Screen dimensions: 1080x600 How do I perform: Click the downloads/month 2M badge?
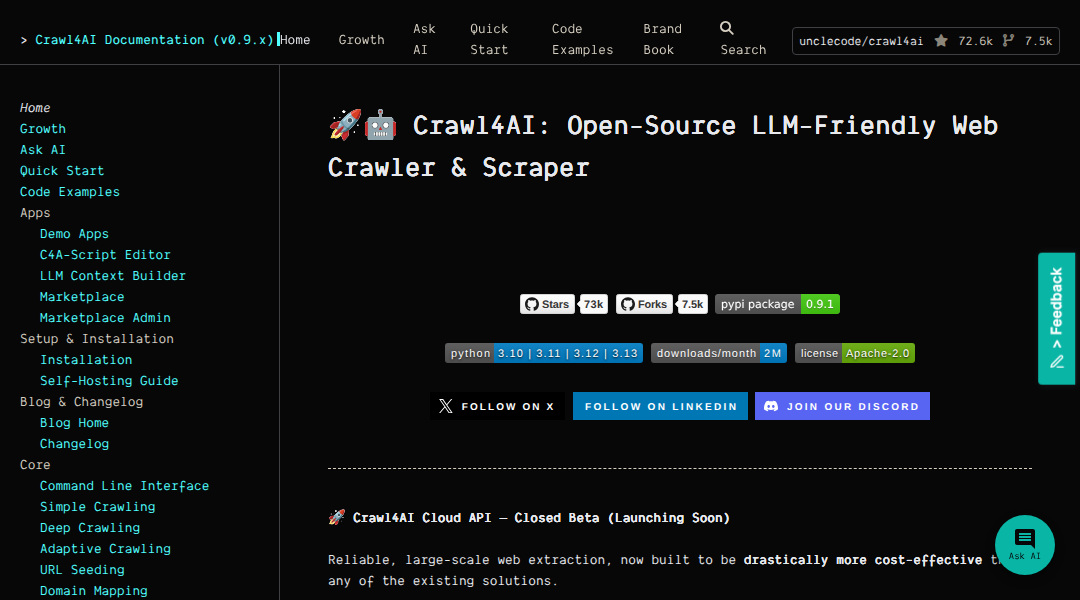click(718, 353)
